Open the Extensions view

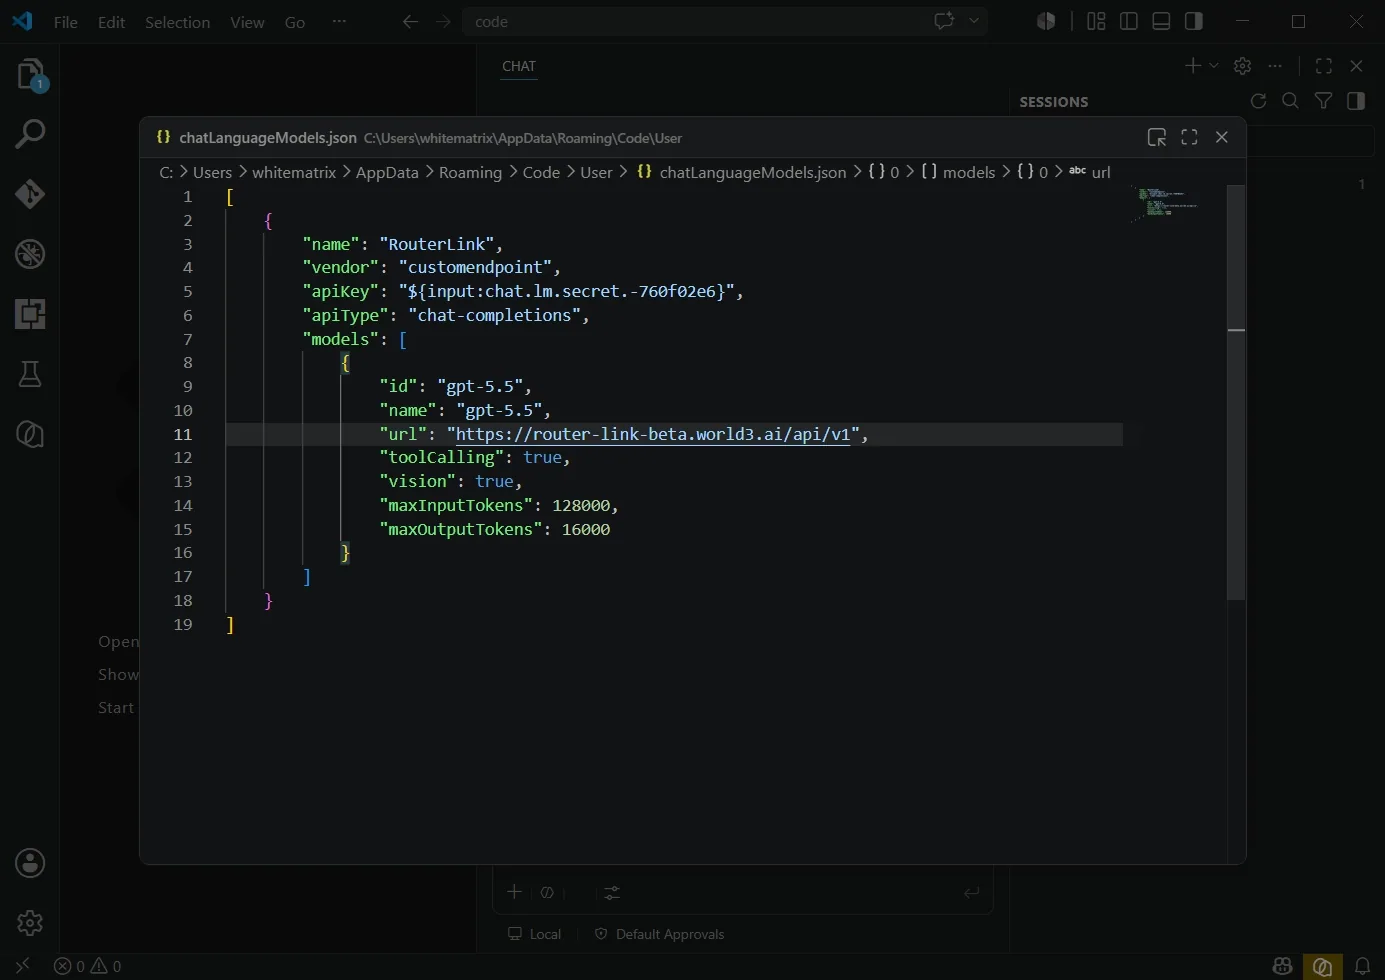[x=30, y=314]
